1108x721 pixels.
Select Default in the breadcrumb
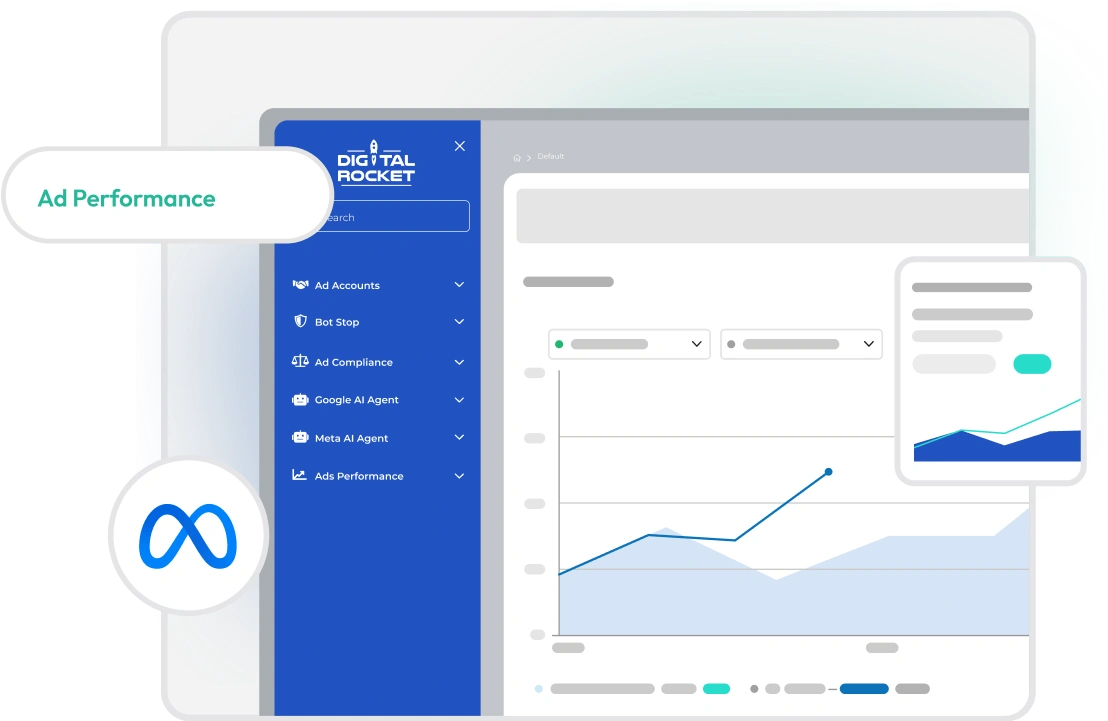550,157
